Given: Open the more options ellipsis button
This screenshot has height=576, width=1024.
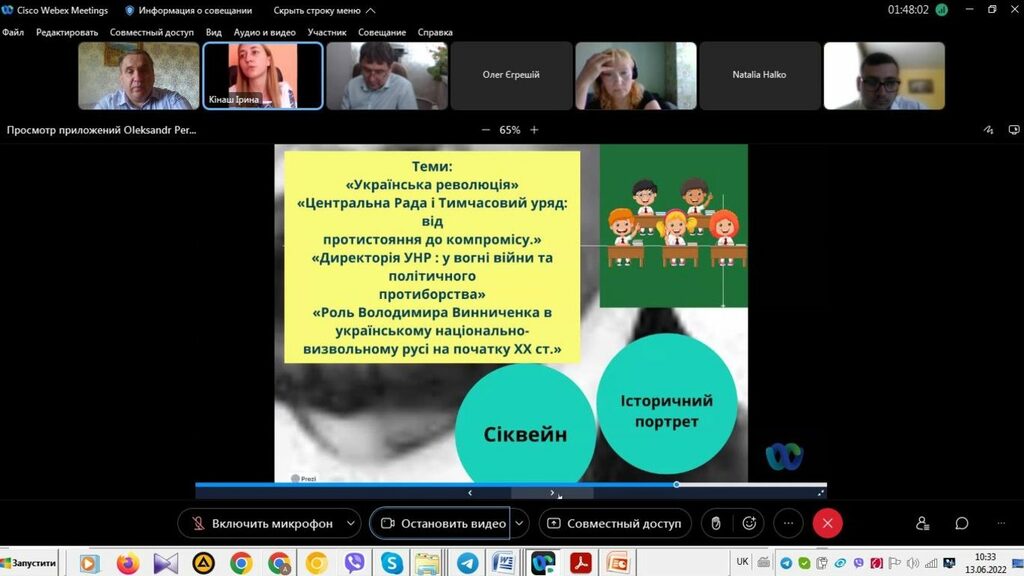Looking at the screenshot, I should click(788, 523).
